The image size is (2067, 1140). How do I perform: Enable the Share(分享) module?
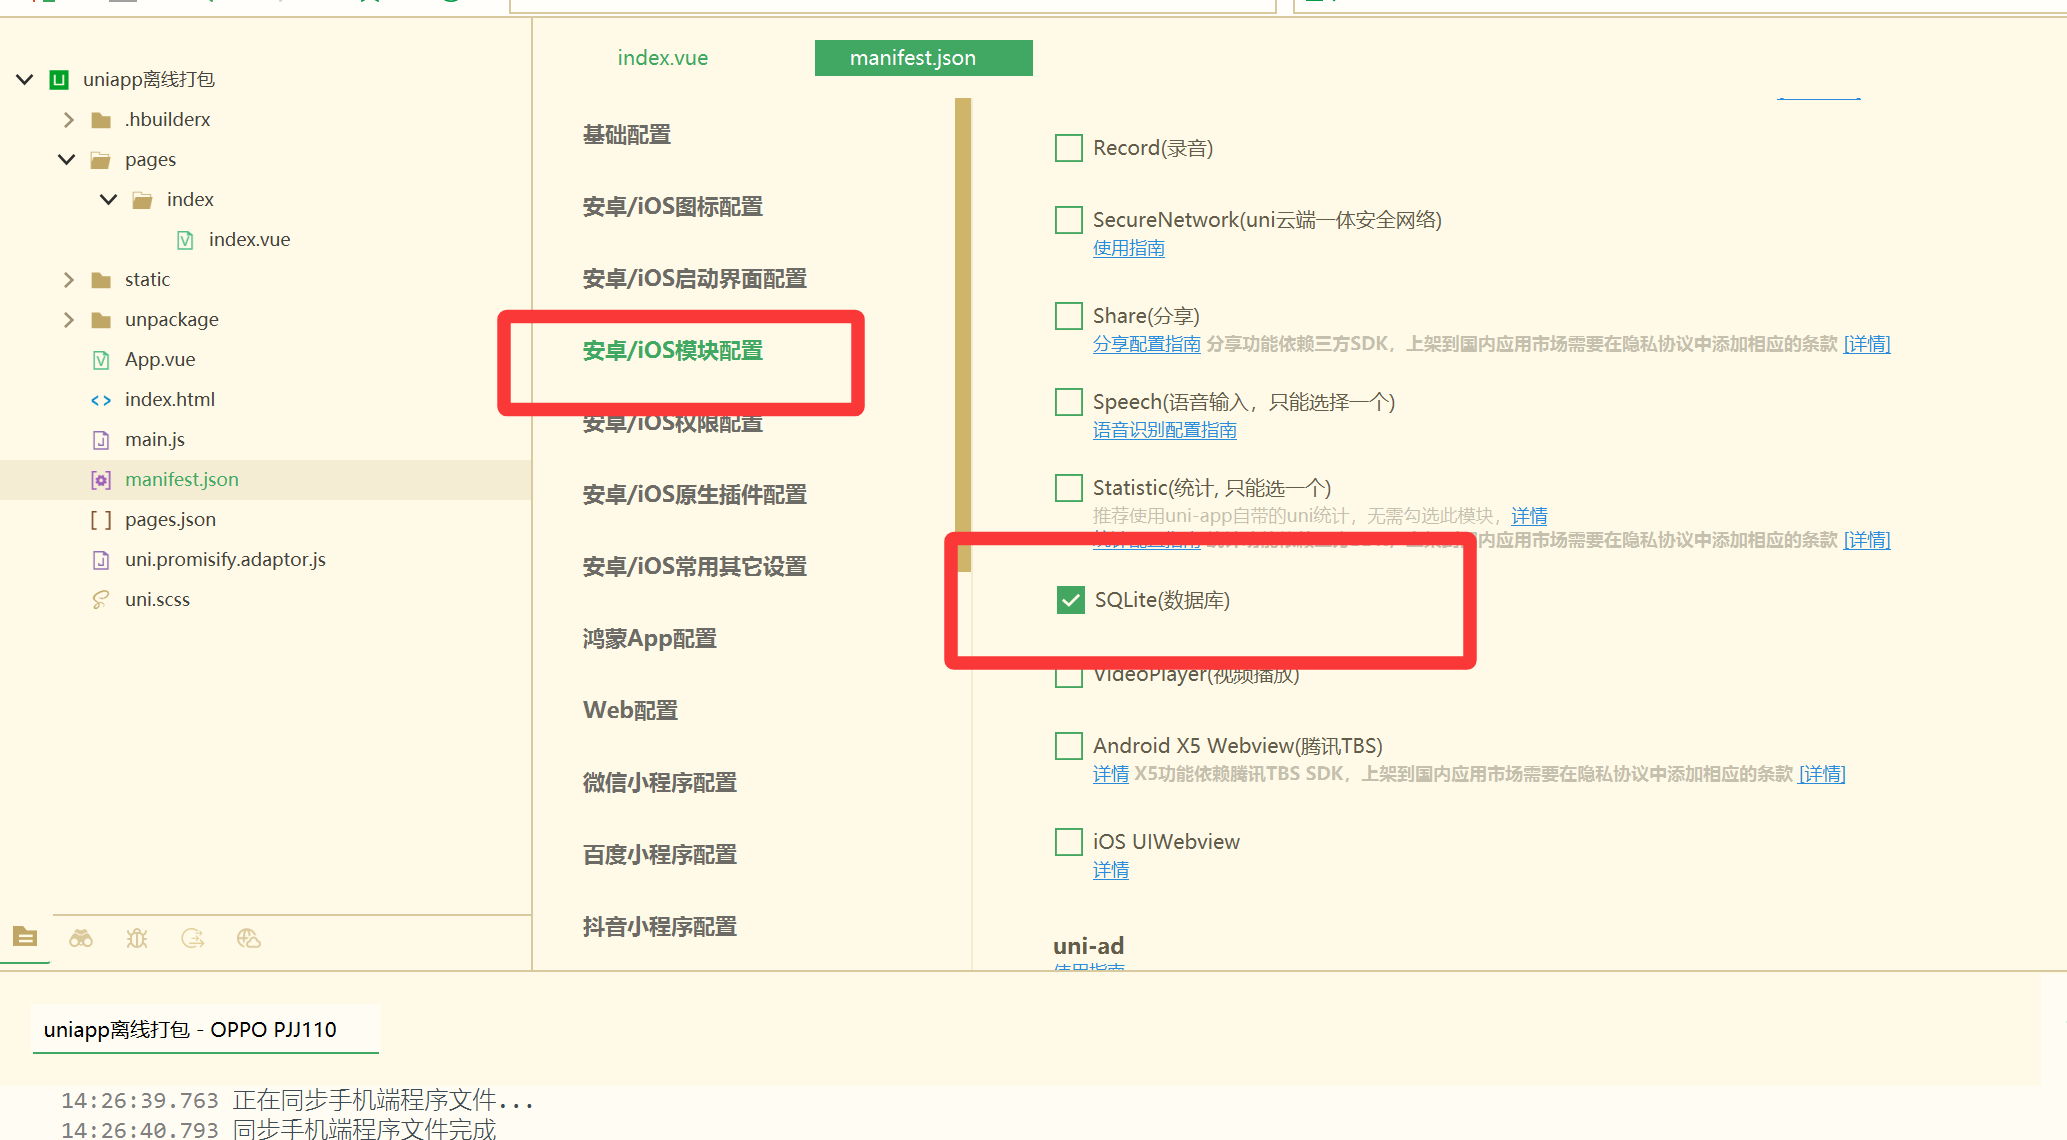pyautogui.click(x=1068, y=315)
